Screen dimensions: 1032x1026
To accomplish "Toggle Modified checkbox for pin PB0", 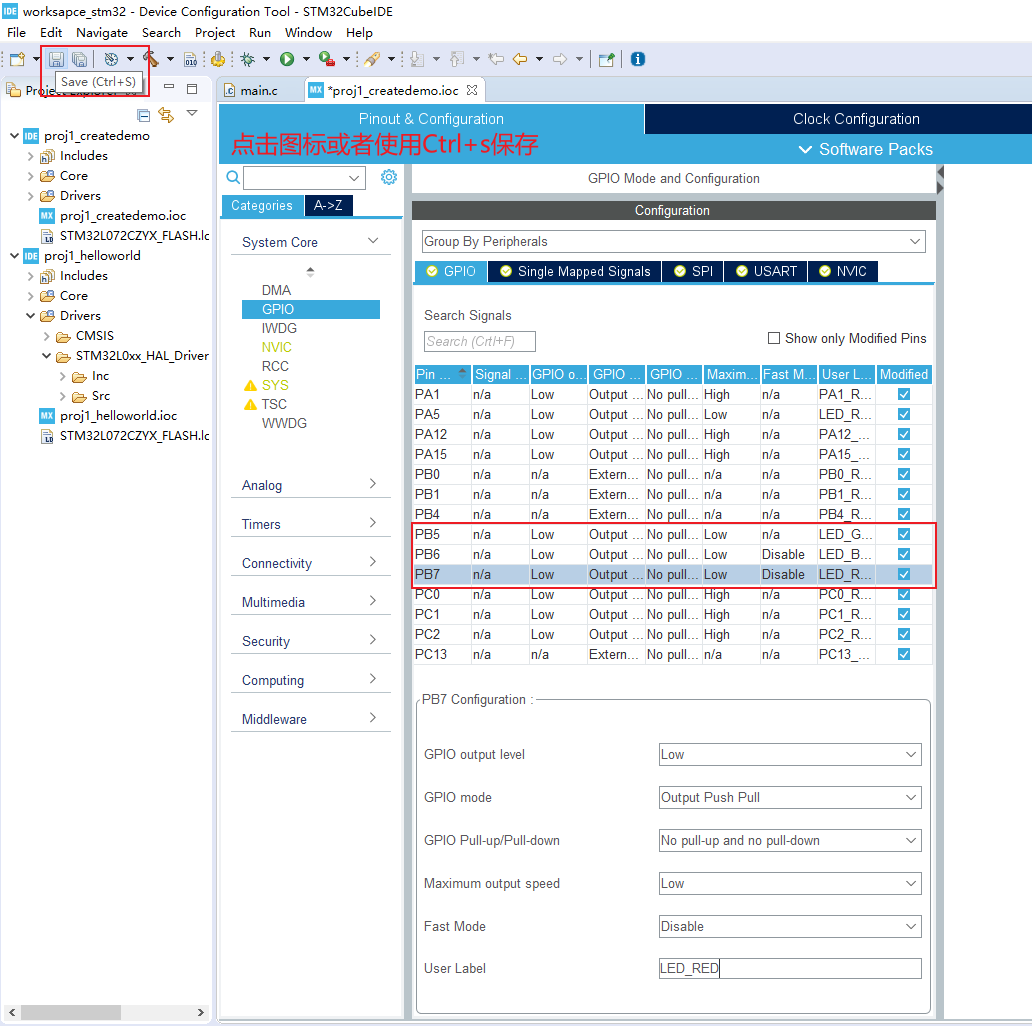I will click(x=904, y=474).
